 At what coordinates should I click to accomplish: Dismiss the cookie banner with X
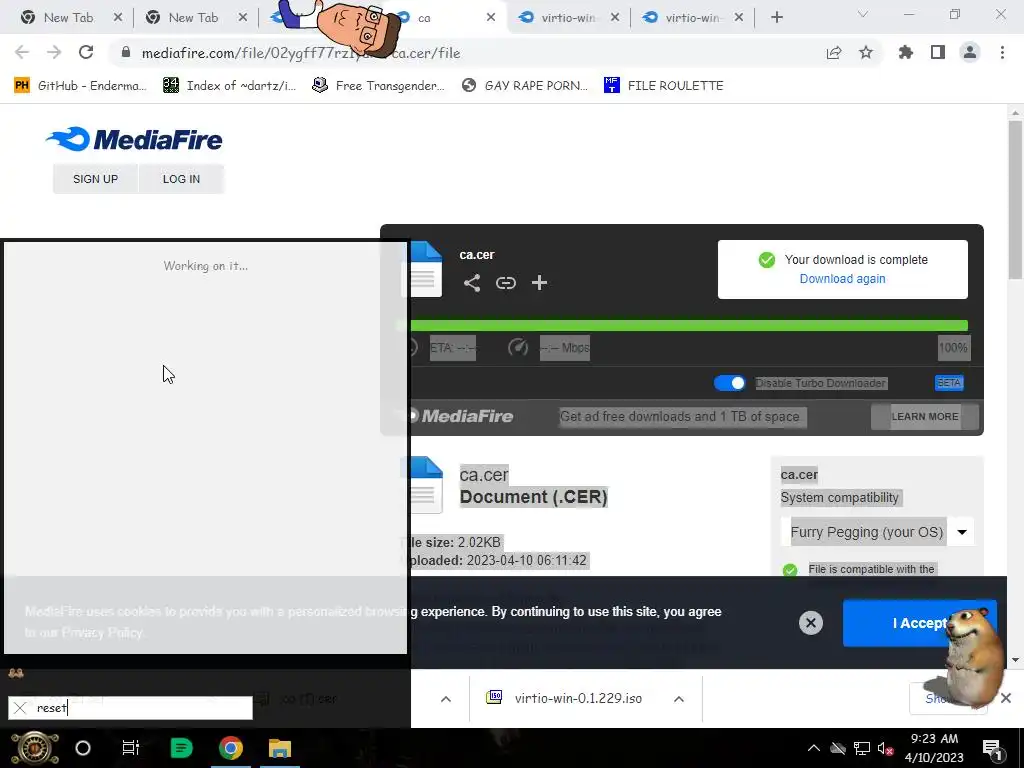(810, 623)
